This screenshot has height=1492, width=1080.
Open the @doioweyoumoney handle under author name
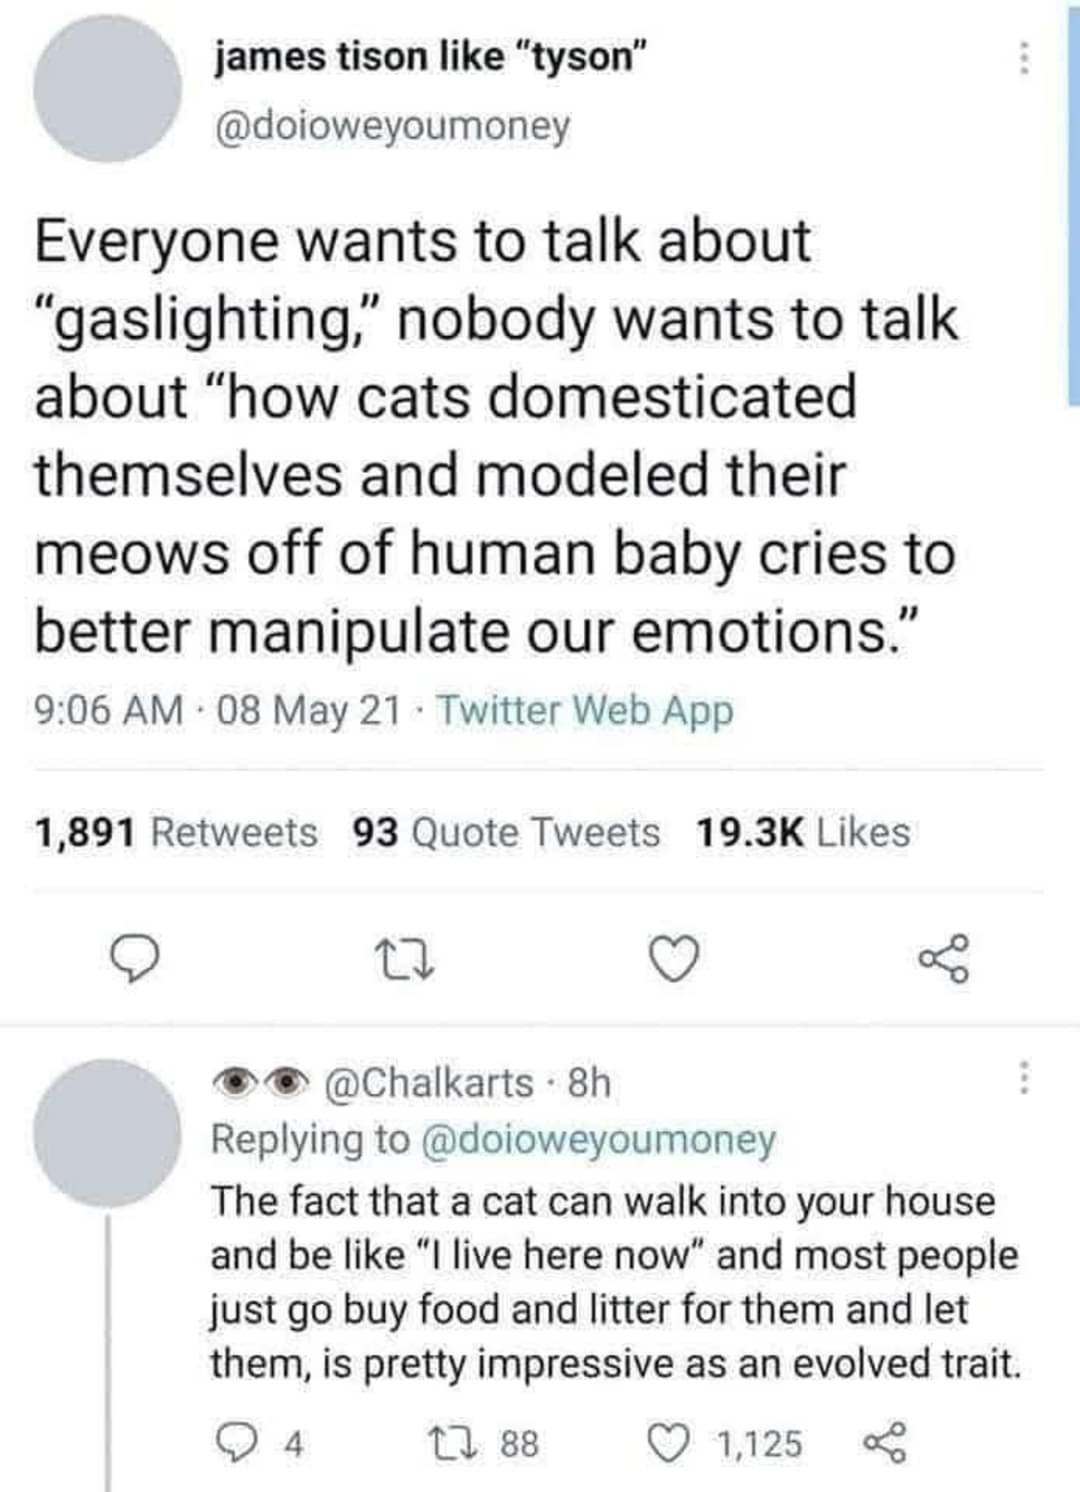(x=391, y=125)
